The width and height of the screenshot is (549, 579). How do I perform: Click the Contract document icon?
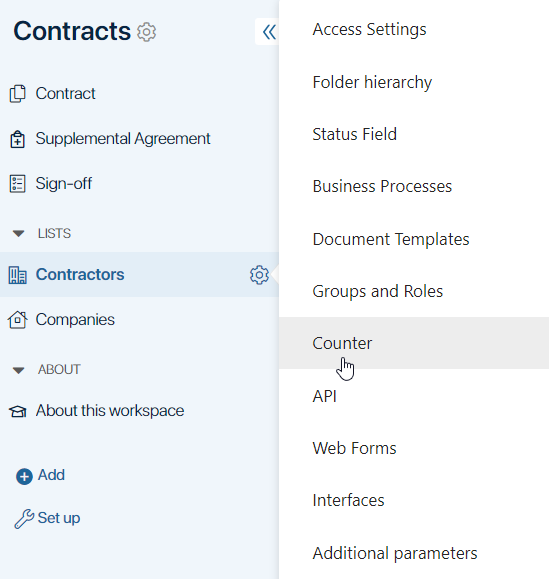click(x=17, y=94)
